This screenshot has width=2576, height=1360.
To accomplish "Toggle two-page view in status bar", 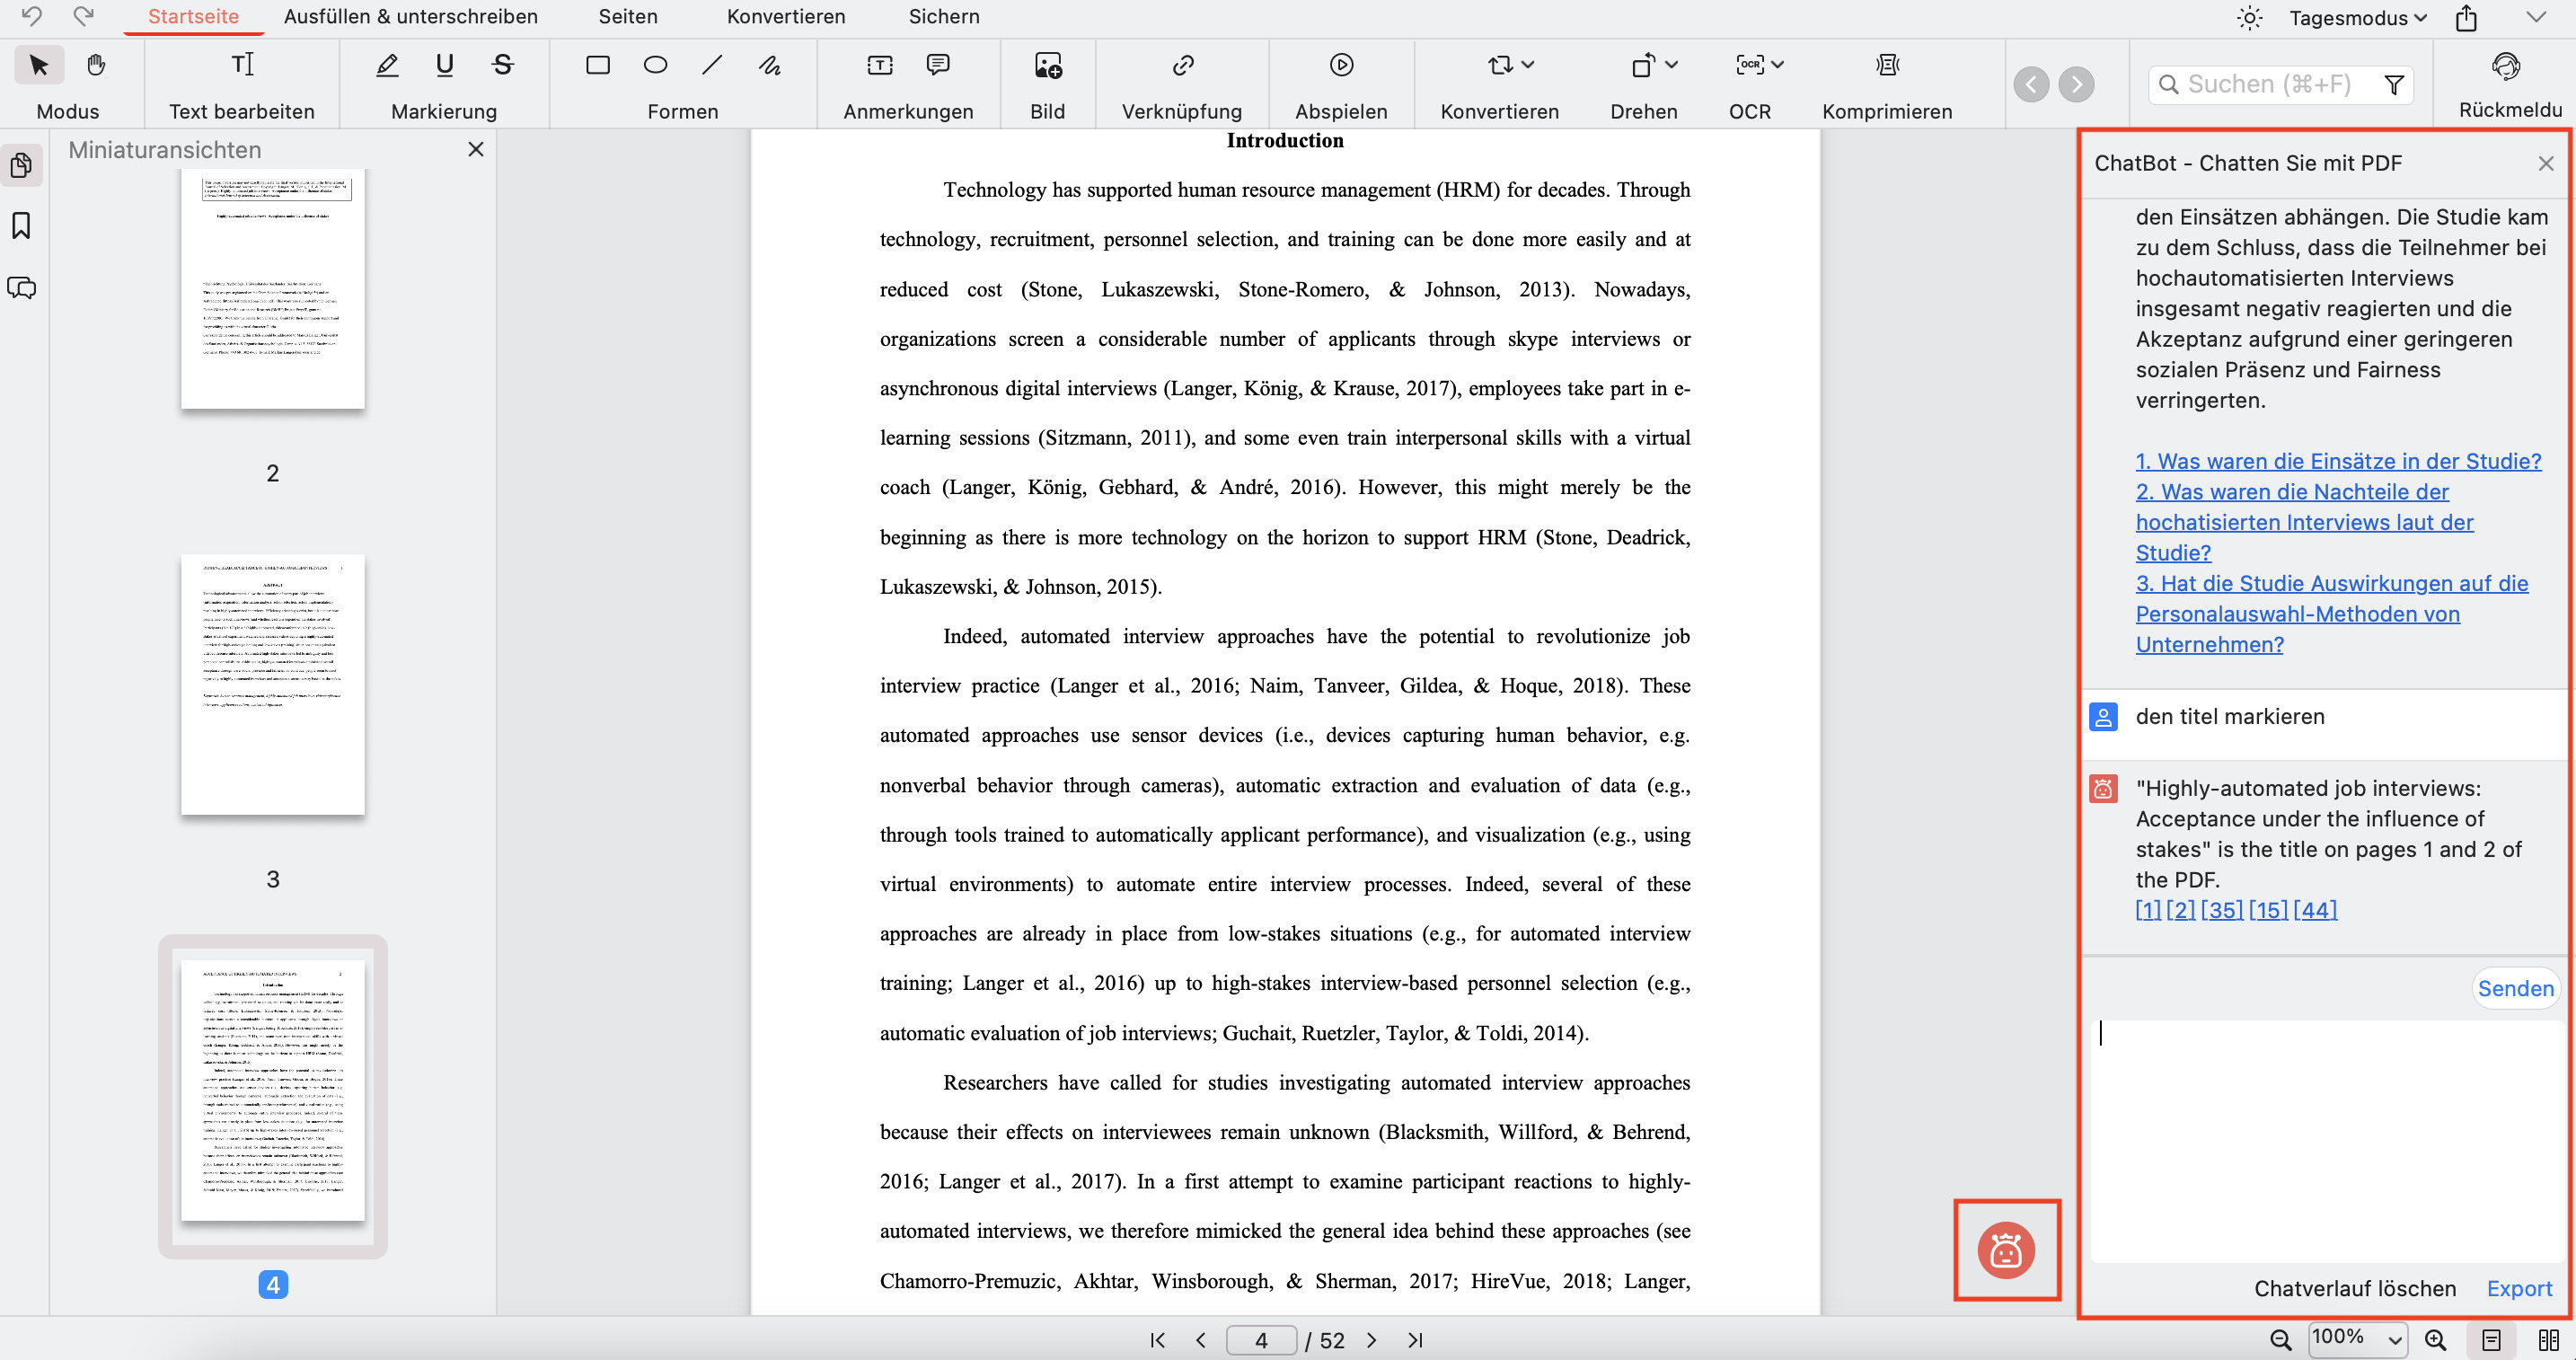I will click(2548, 1340).
